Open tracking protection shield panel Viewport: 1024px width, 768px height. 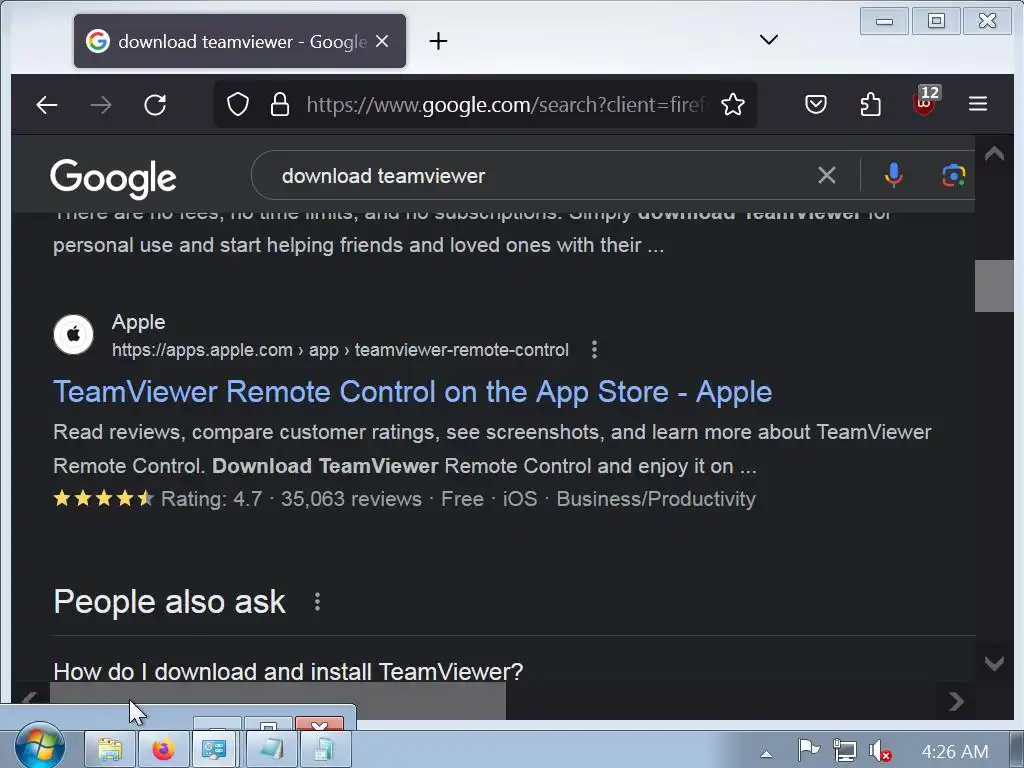pos(238,104)
